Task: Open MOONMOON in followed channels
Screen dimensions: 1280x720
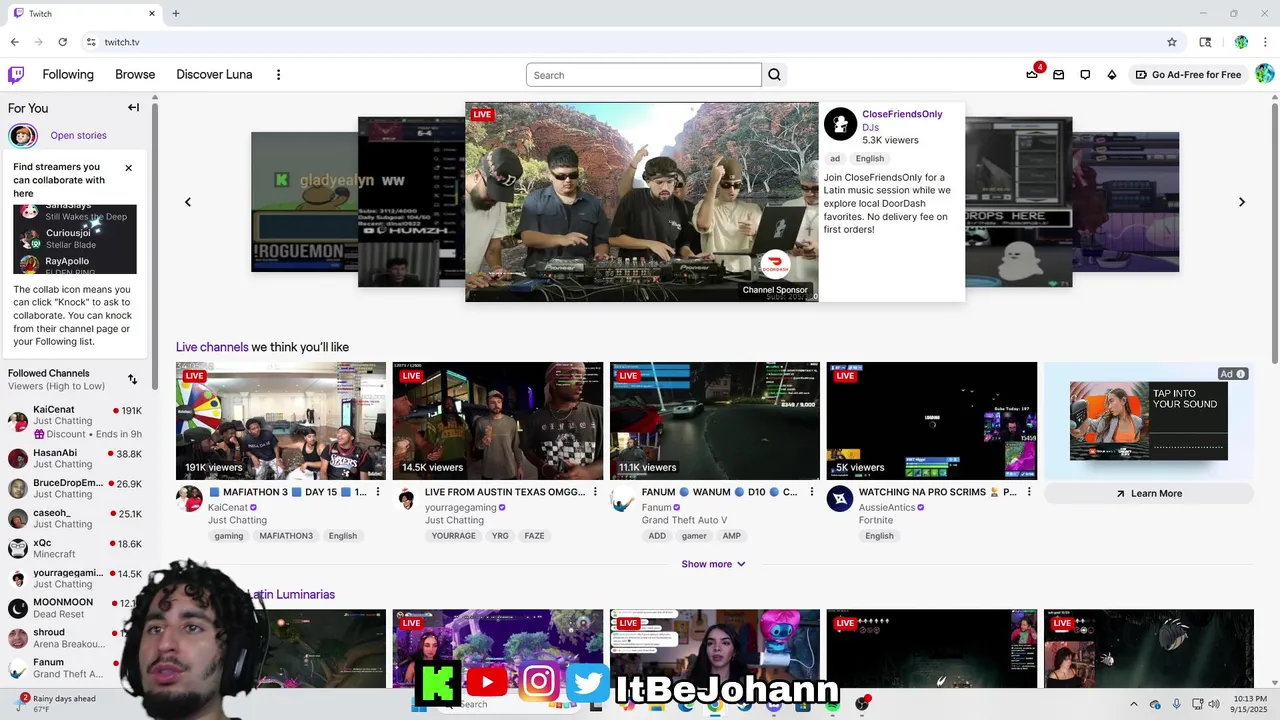Action: [x=75, y=608]
